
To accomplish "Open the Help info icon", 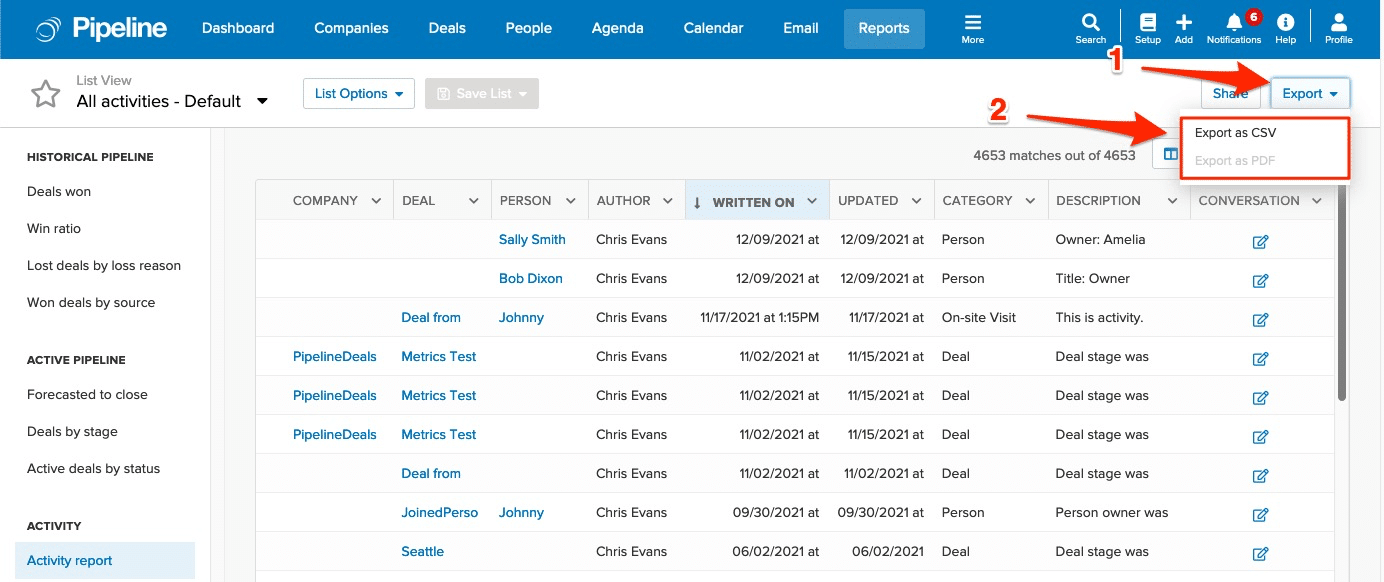I will pyautogui.click(x=1286, y=29).
